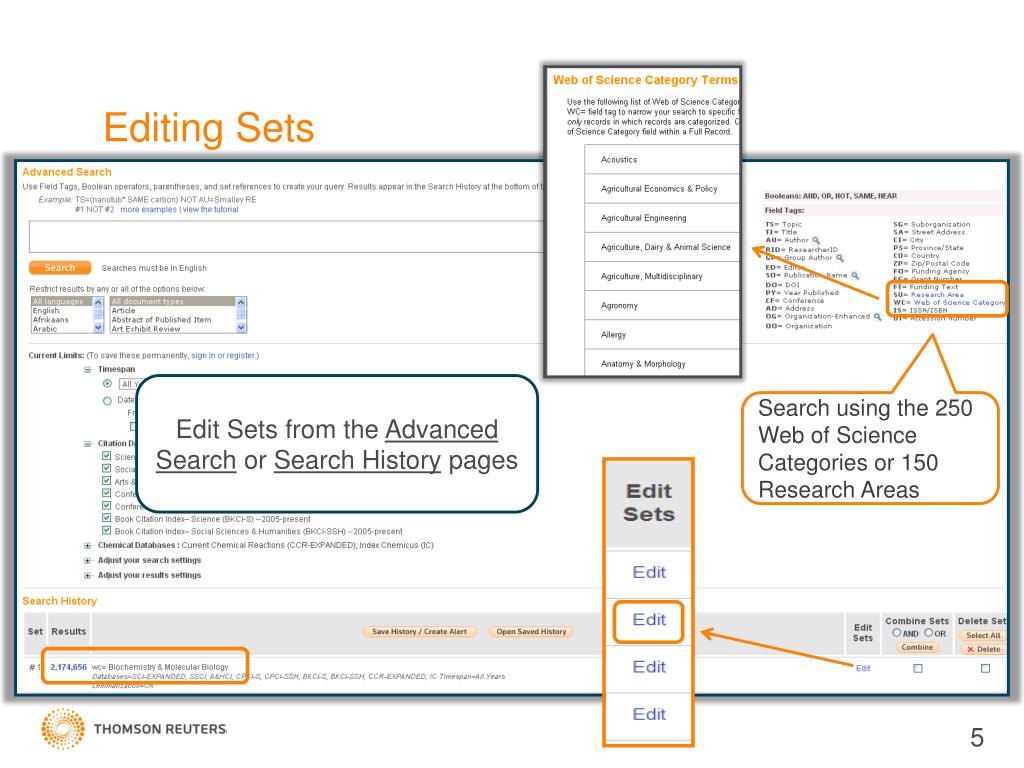Click the orange Search button

point(59,268)
